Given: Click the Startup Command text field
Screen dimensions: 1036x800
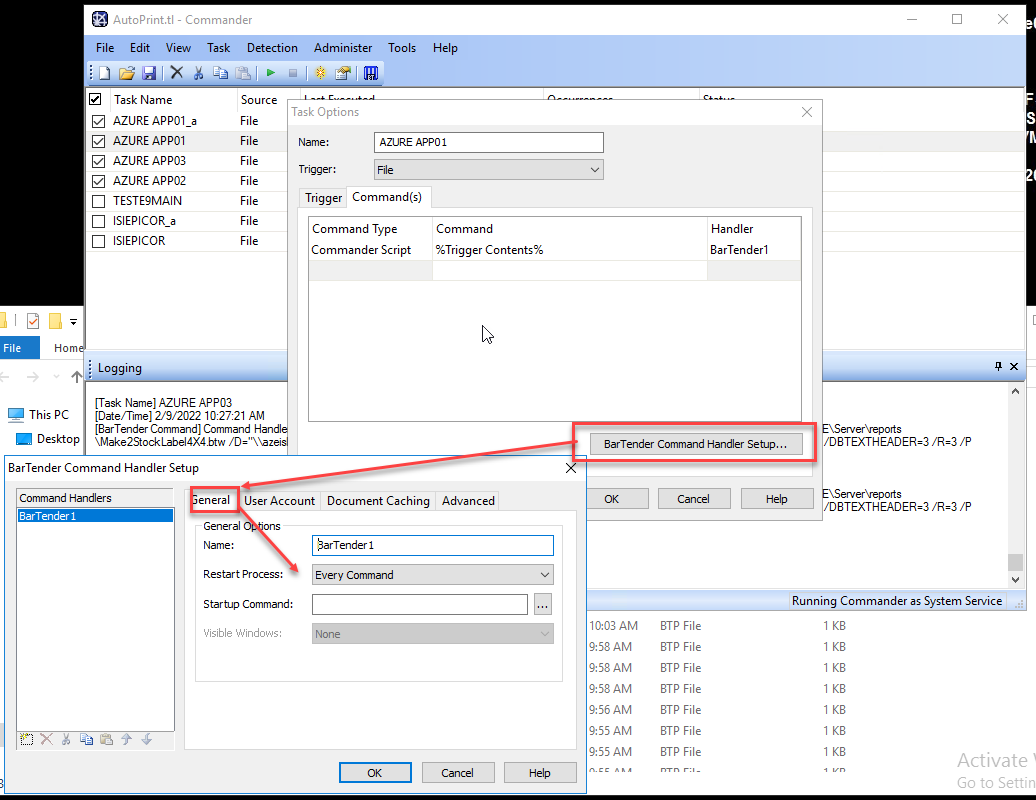Looking at the screenshot, I should (x=420, y=604).
